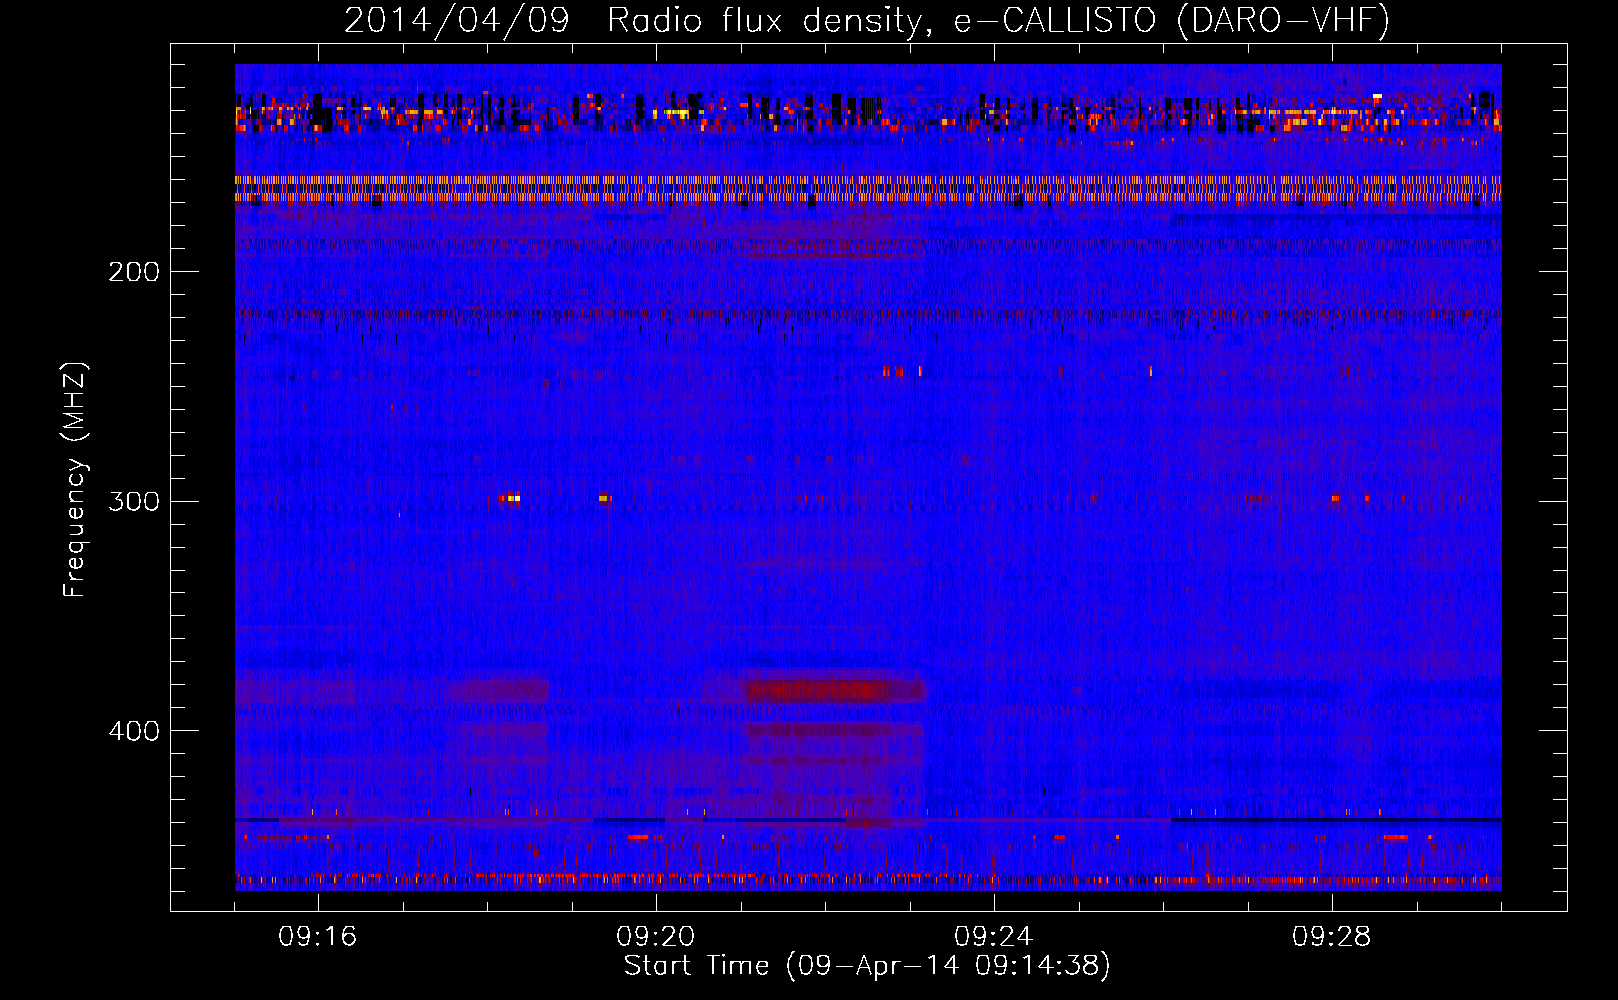Click the 09:16 time tick label
This screenshot has height=1000, width=1618.
pos(318,937)
